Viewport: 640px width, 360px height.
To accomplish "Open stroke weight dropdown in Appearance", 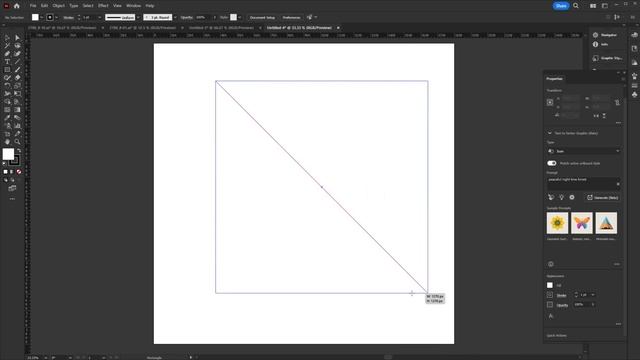I will (x=593, y=295).
